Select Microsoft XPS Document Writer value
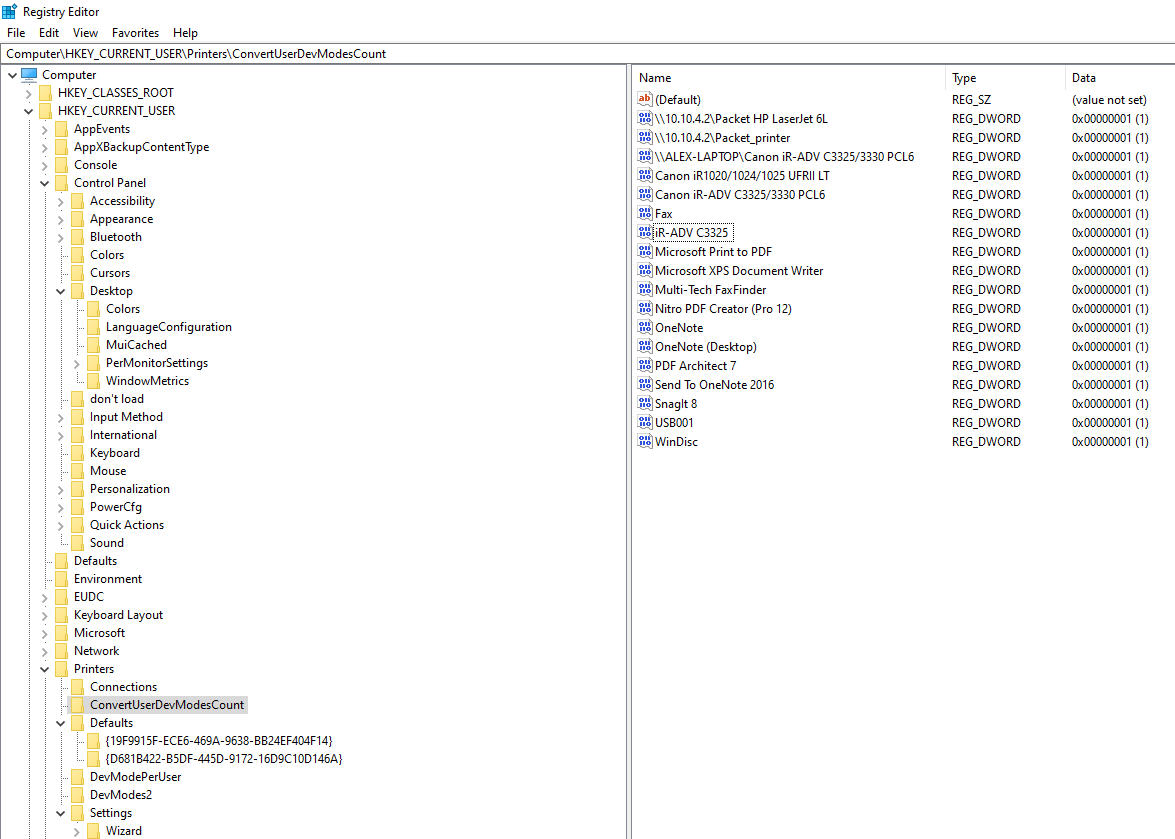 tap(739, 270)
